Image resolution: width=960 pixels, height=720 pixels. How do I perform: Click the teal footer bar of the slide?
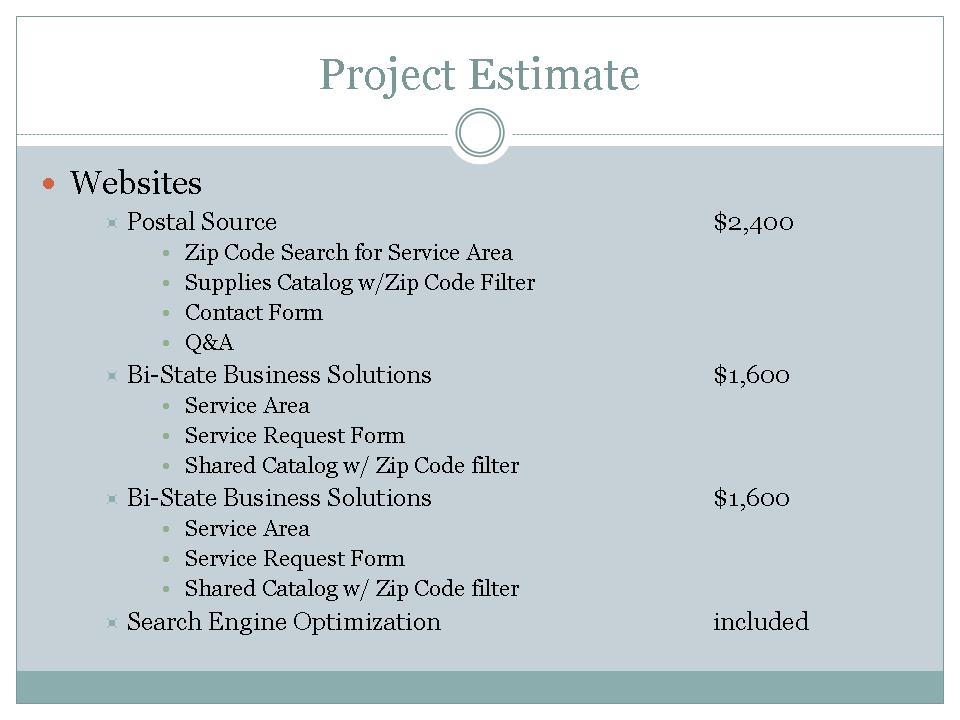coord(480,687)
